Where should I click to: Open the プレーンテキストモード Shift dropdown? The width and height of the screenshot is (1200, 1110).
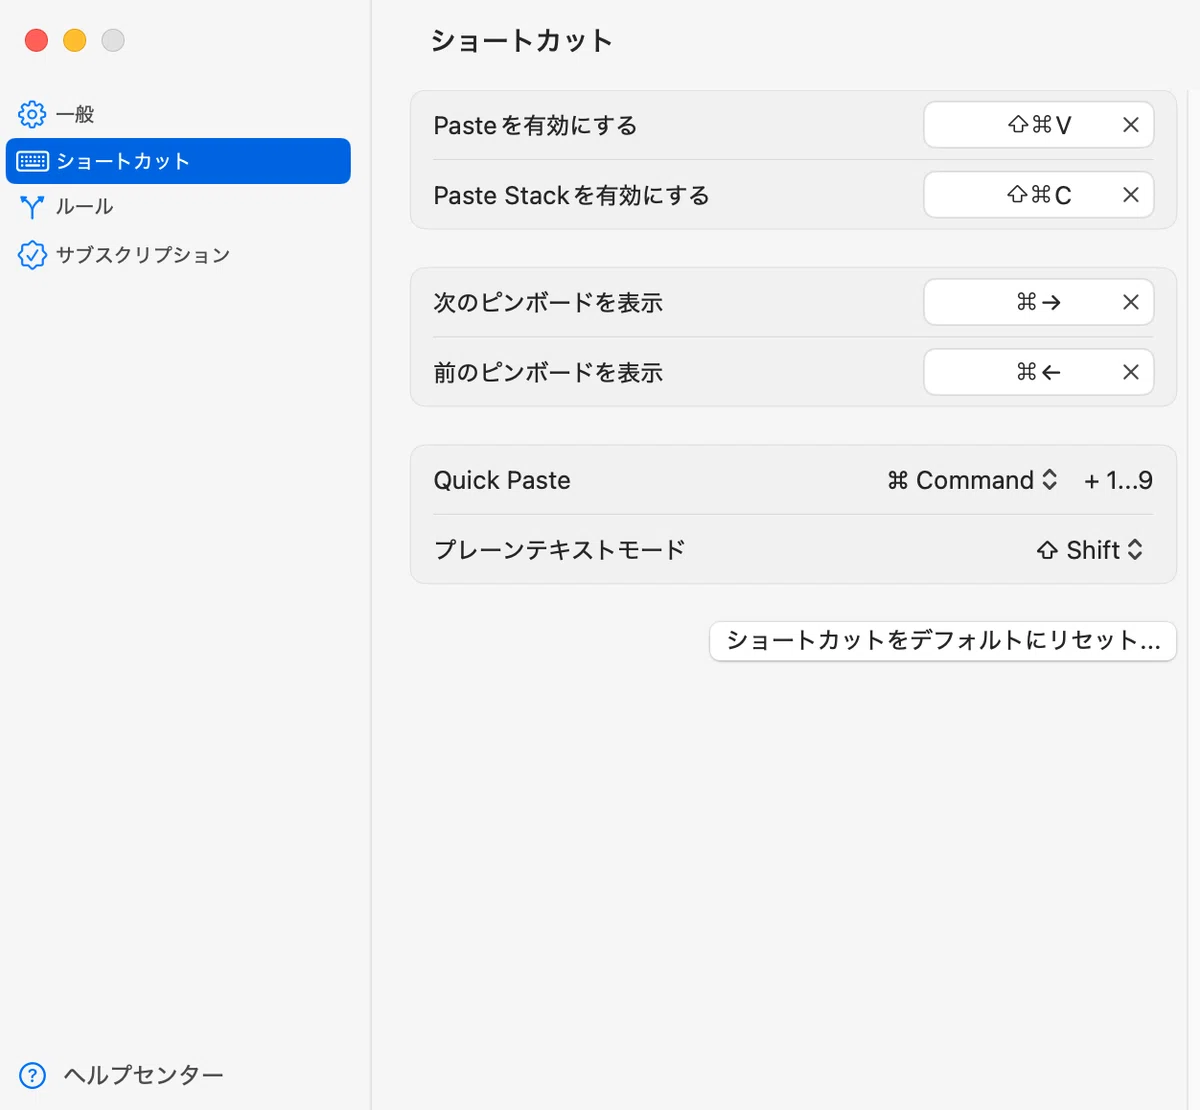click(1090, 550)
